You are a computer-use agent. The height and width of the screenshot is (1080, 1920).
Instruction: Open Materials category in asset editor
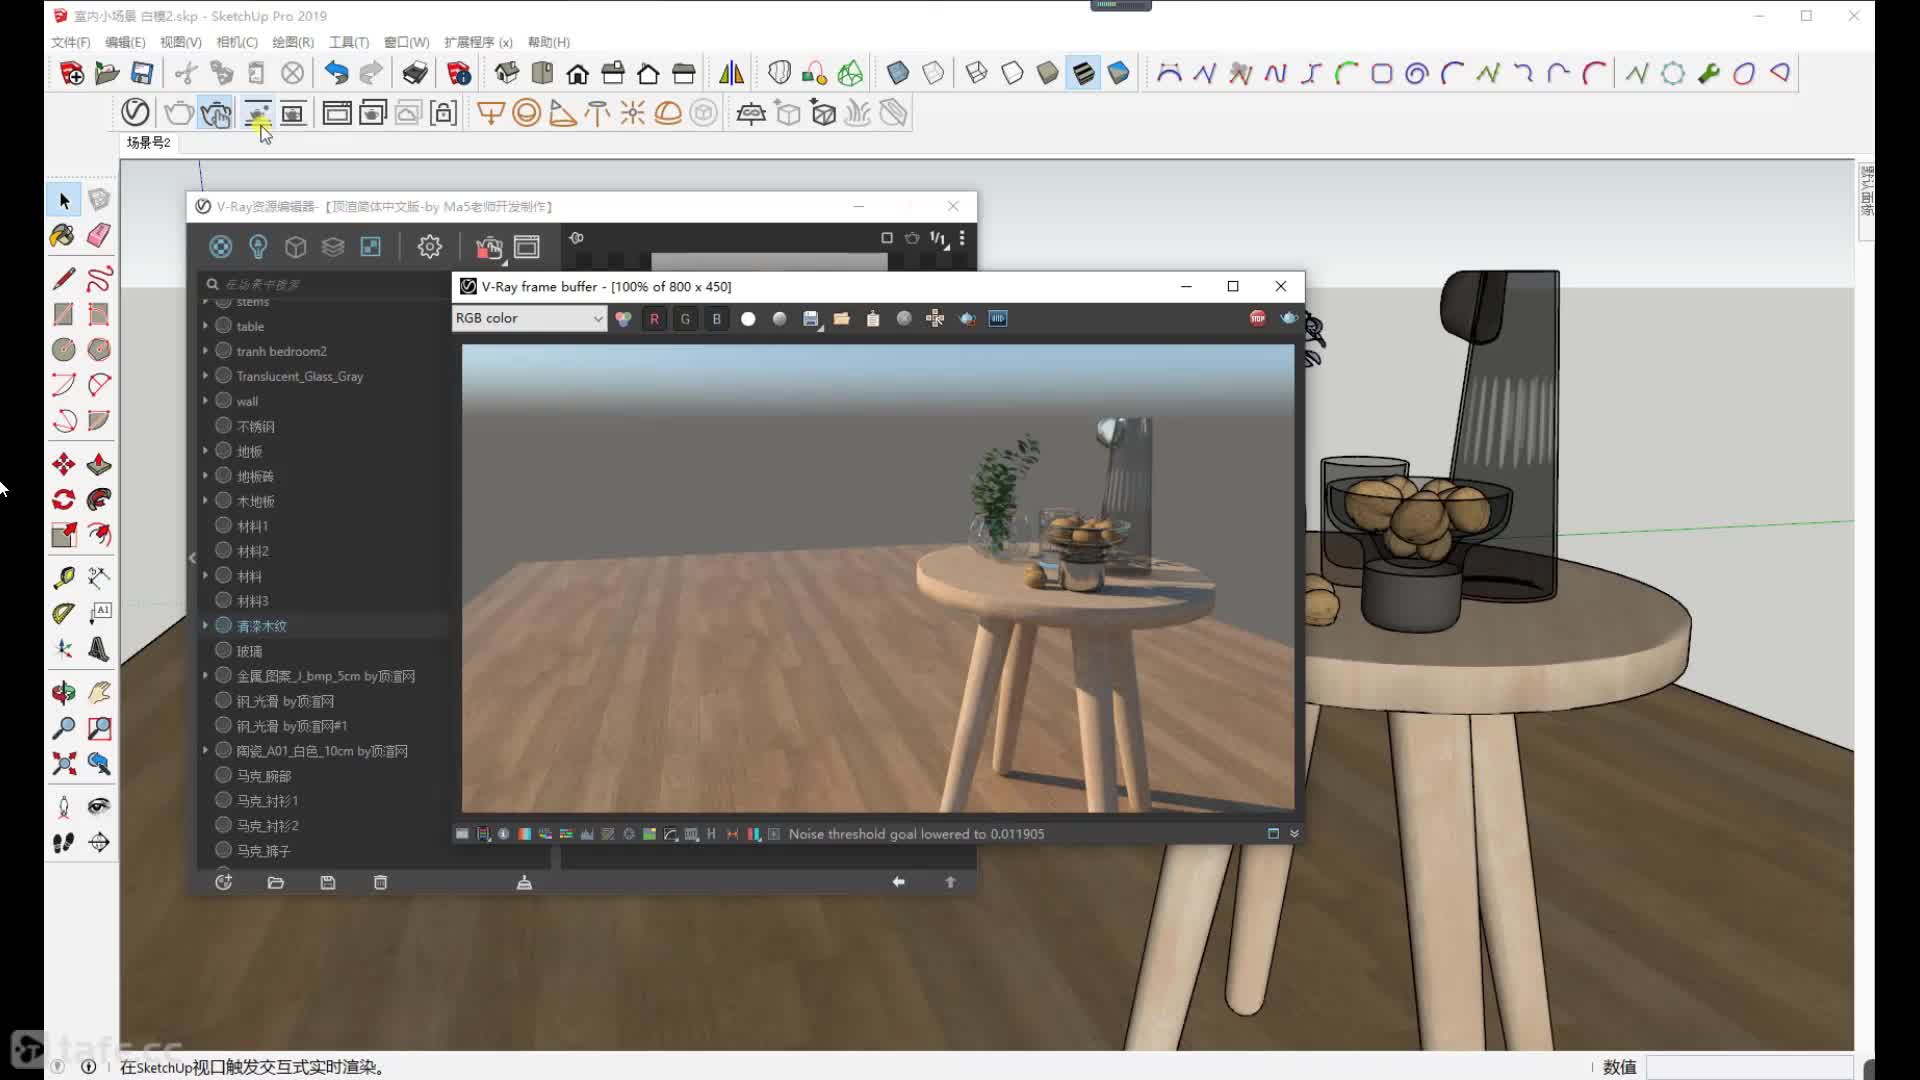pos(220,246)
